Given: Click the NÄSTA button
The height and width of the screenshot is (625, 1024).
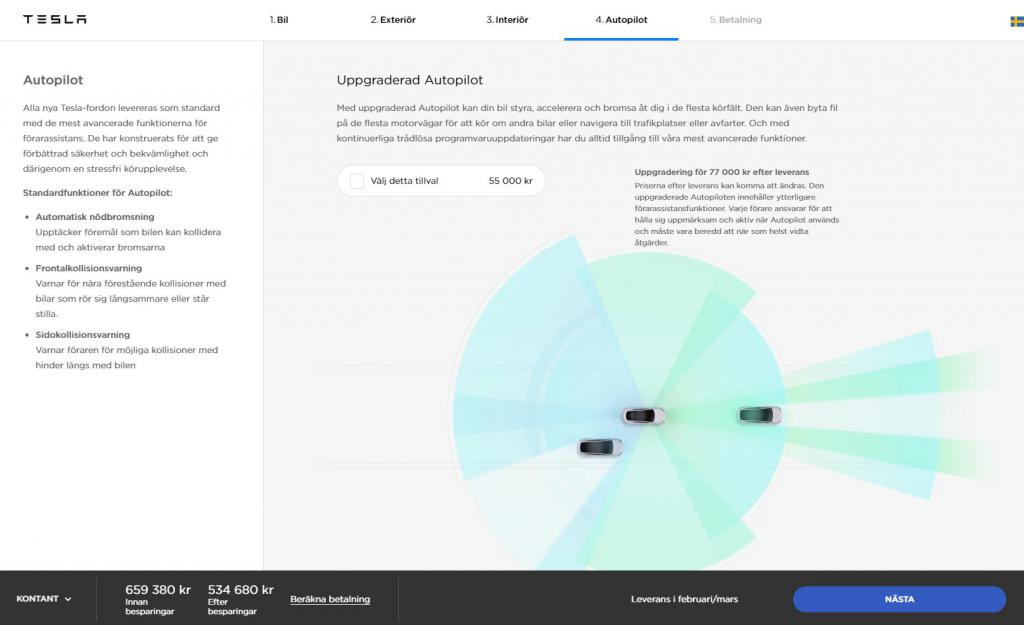Looking at the screenshot, I should tap(899, 599).
